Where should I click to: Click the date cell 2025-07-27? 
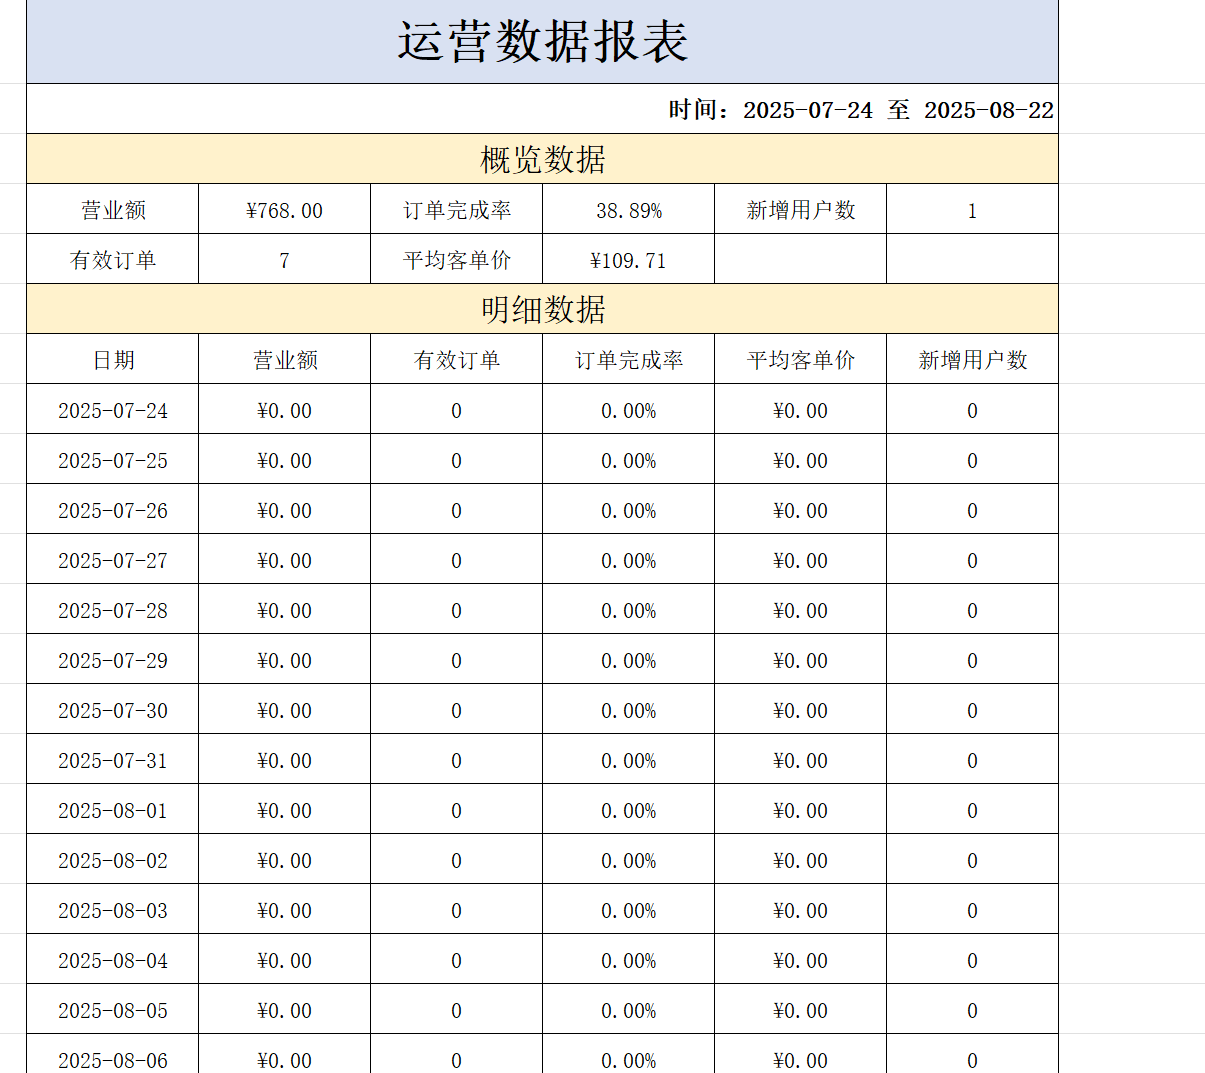click(113, 559)
